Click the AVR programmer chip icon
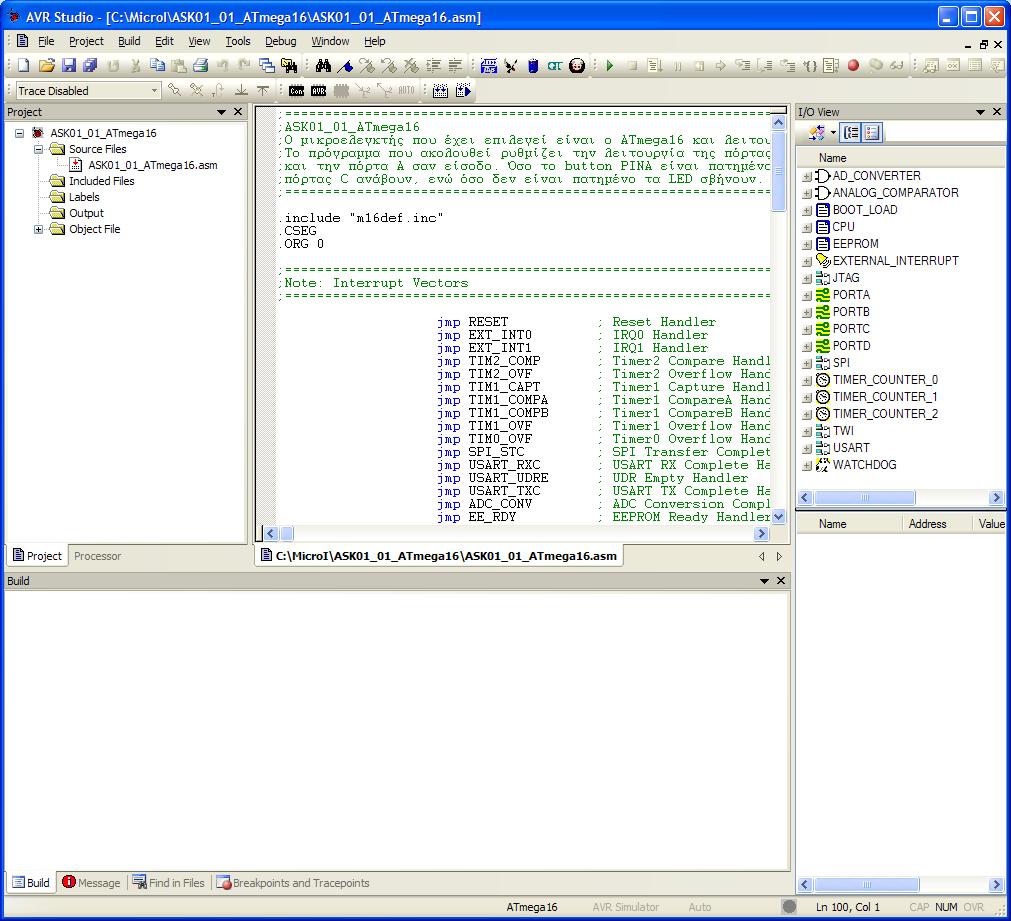The height and width of the screenshot is (921, 1011). [x=319, y=91]
